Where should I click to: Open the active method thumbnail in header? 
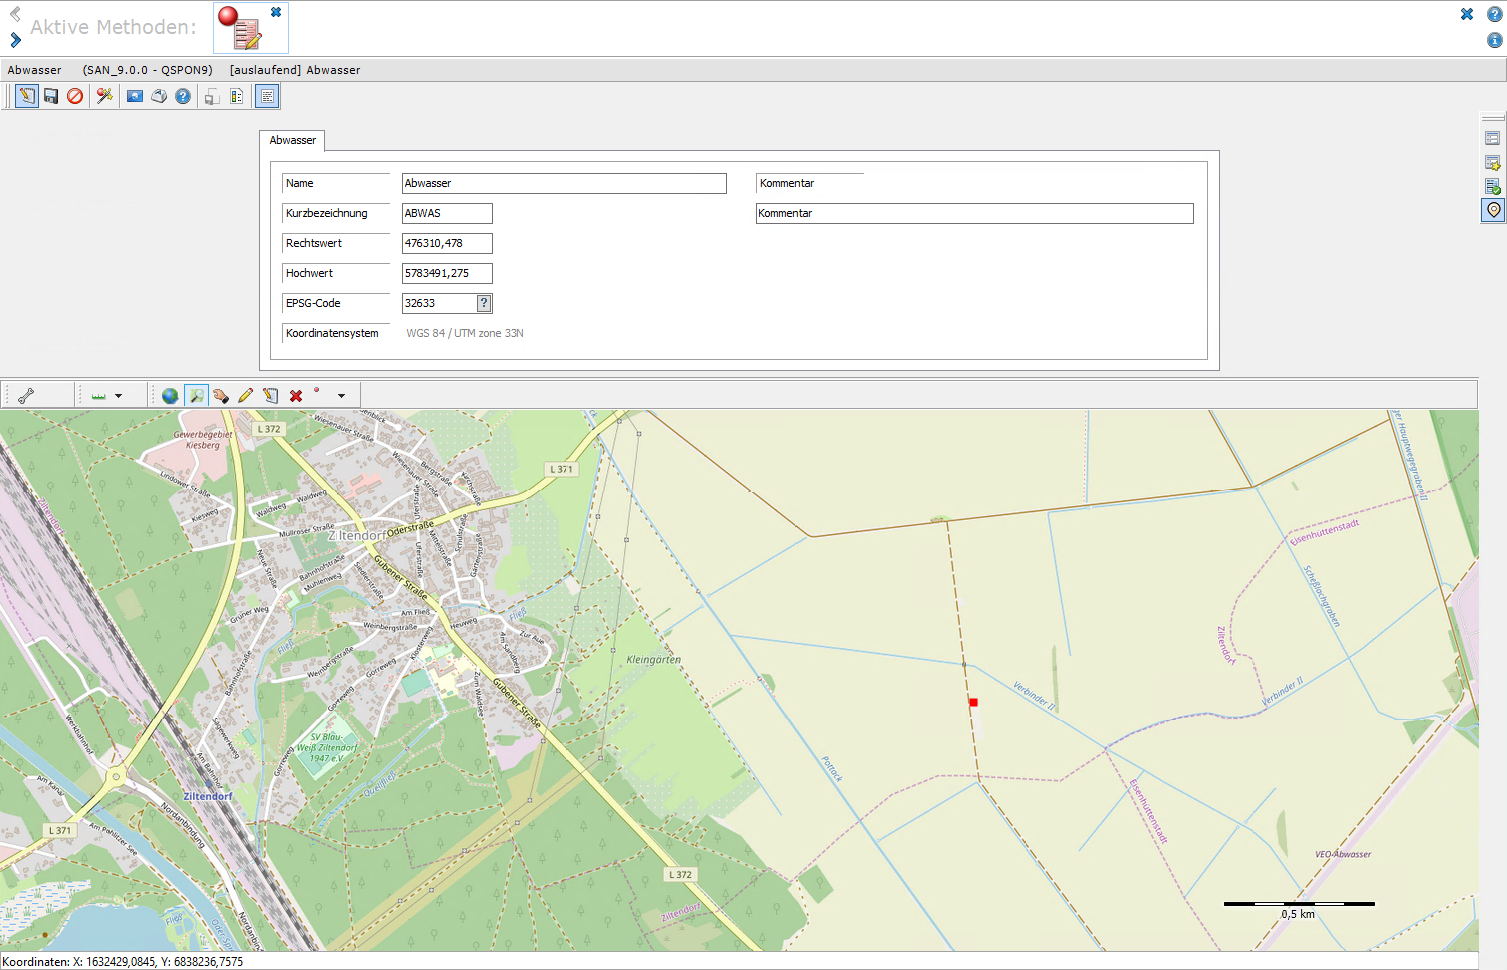pos(251,28)
